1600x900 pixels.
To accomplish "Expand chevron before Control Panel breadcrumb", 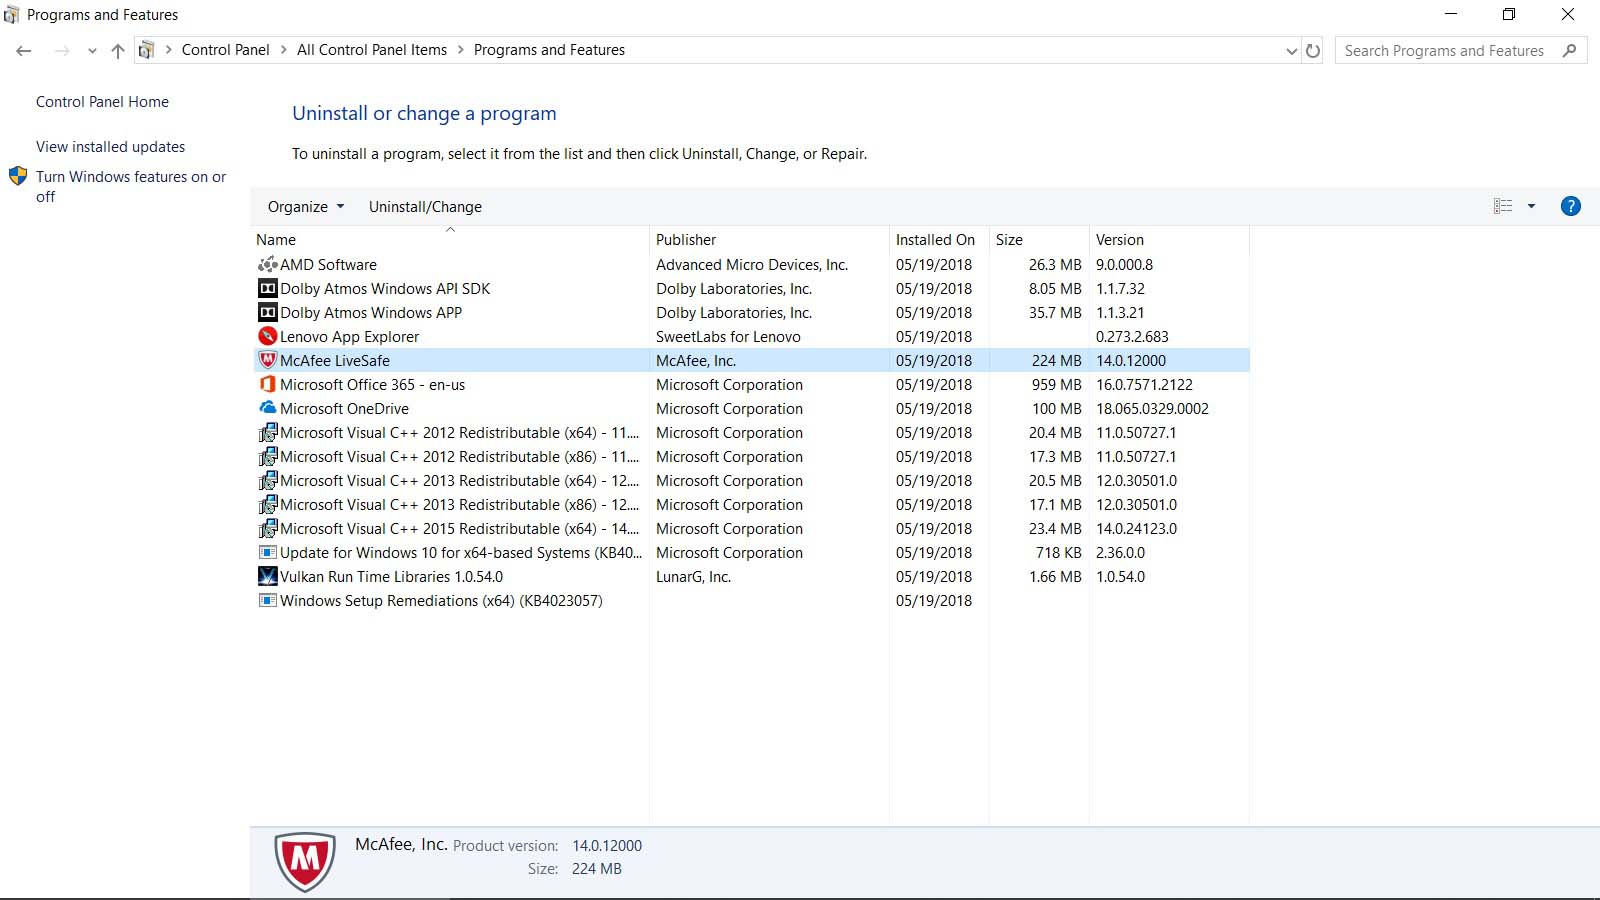I will coord(168,50).
